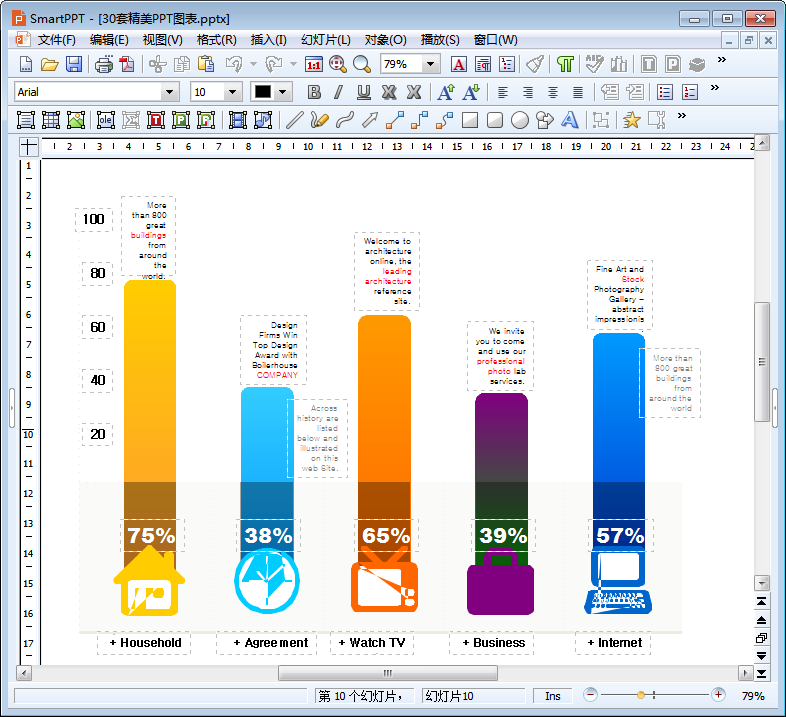786x717 pixels.
Task: Open the 79% zoom level dropdown
Action: pyautogui.click(x=430, y=64)
